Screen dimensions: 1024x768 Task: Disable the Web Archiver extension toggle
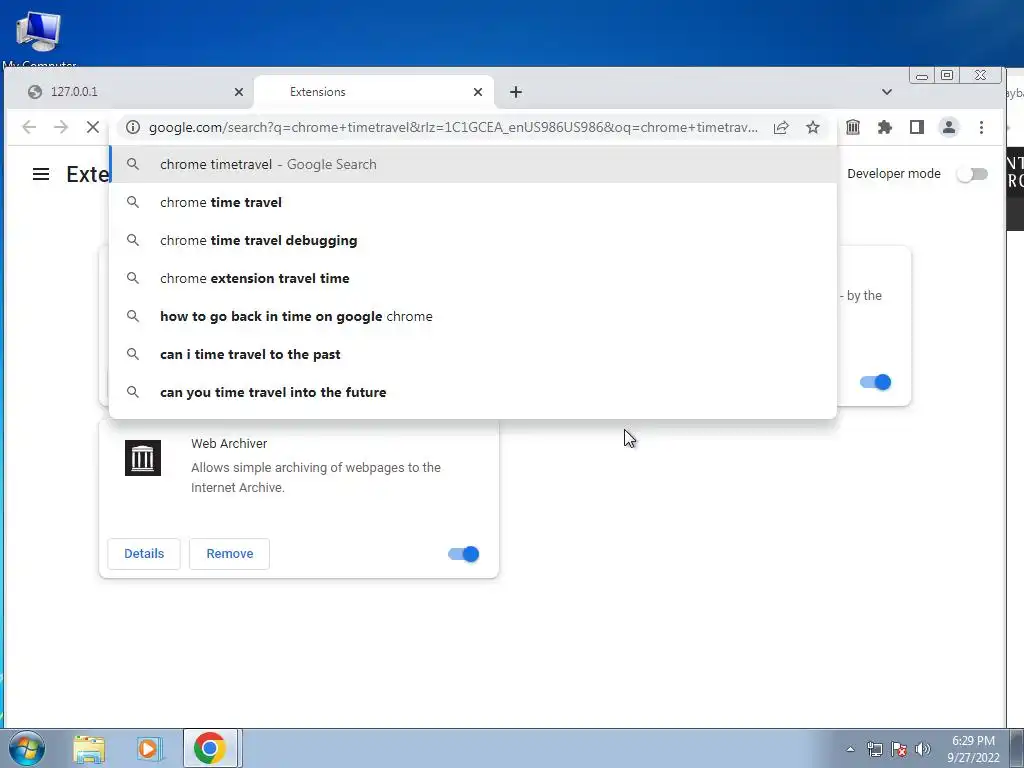click(x=464, y=554)
